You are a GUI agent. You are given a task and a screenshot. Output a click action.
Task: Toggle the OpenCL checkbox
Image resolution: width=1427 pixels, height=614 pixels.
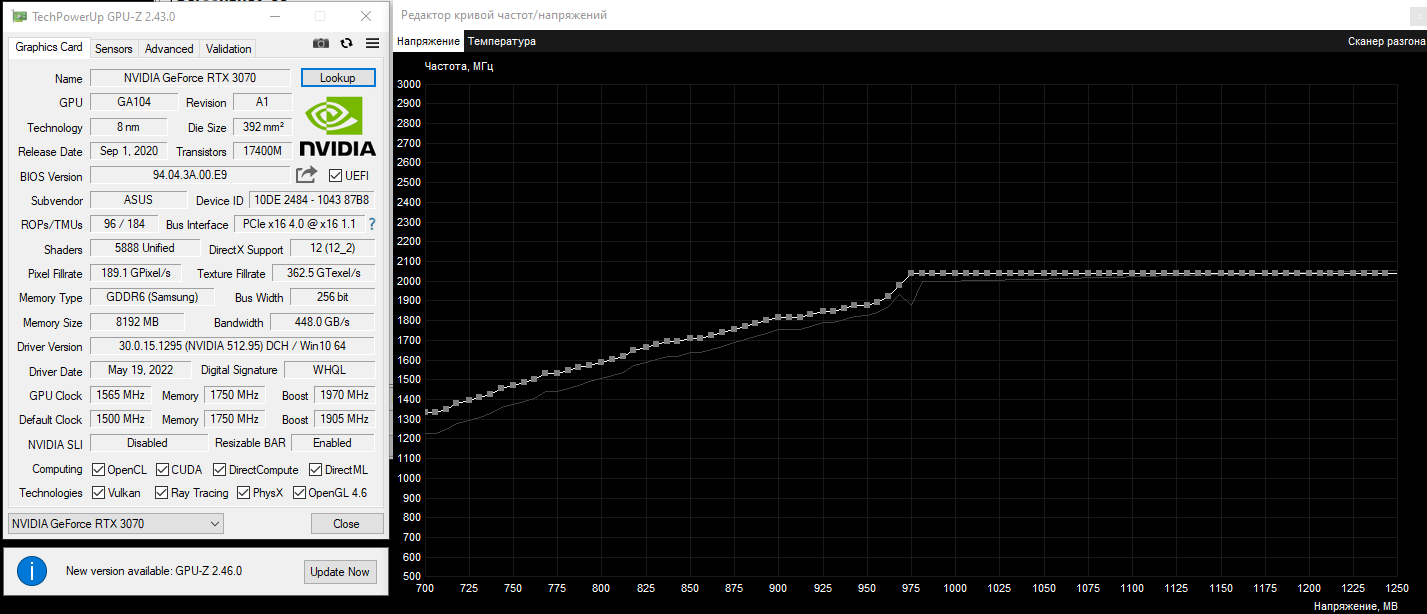pos(98,470)
